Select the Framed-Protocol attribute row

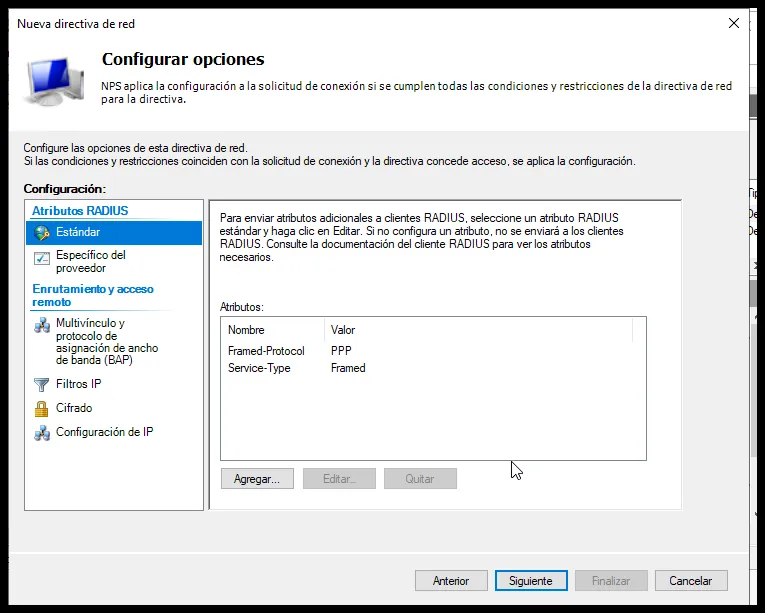pyautogui.click(x=433, y=350)
